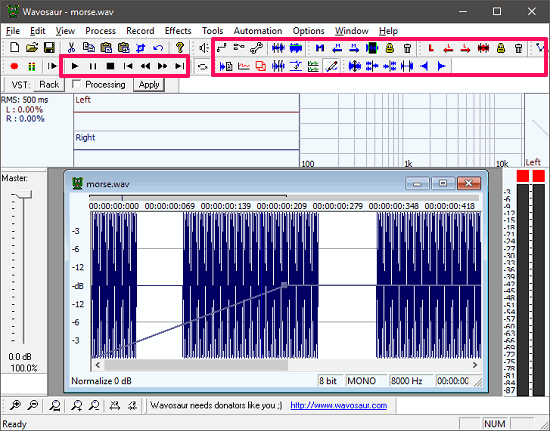Play the audio
Viewport: 550px width, 431px height.
click(x=75, y=66)
